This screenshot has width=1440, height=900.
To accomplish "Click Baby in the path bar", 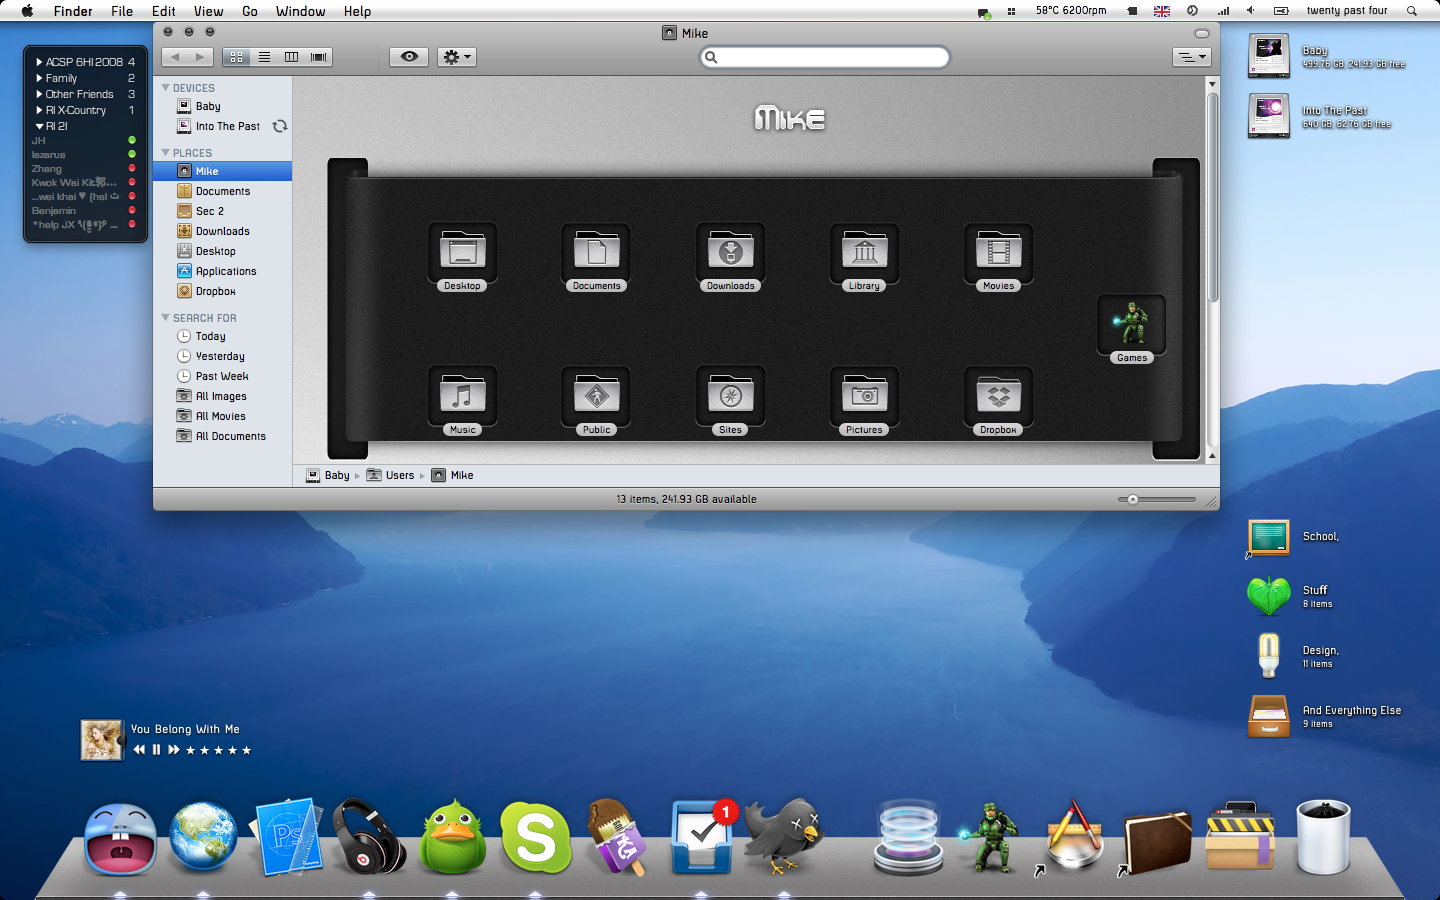I will [328, 475].
